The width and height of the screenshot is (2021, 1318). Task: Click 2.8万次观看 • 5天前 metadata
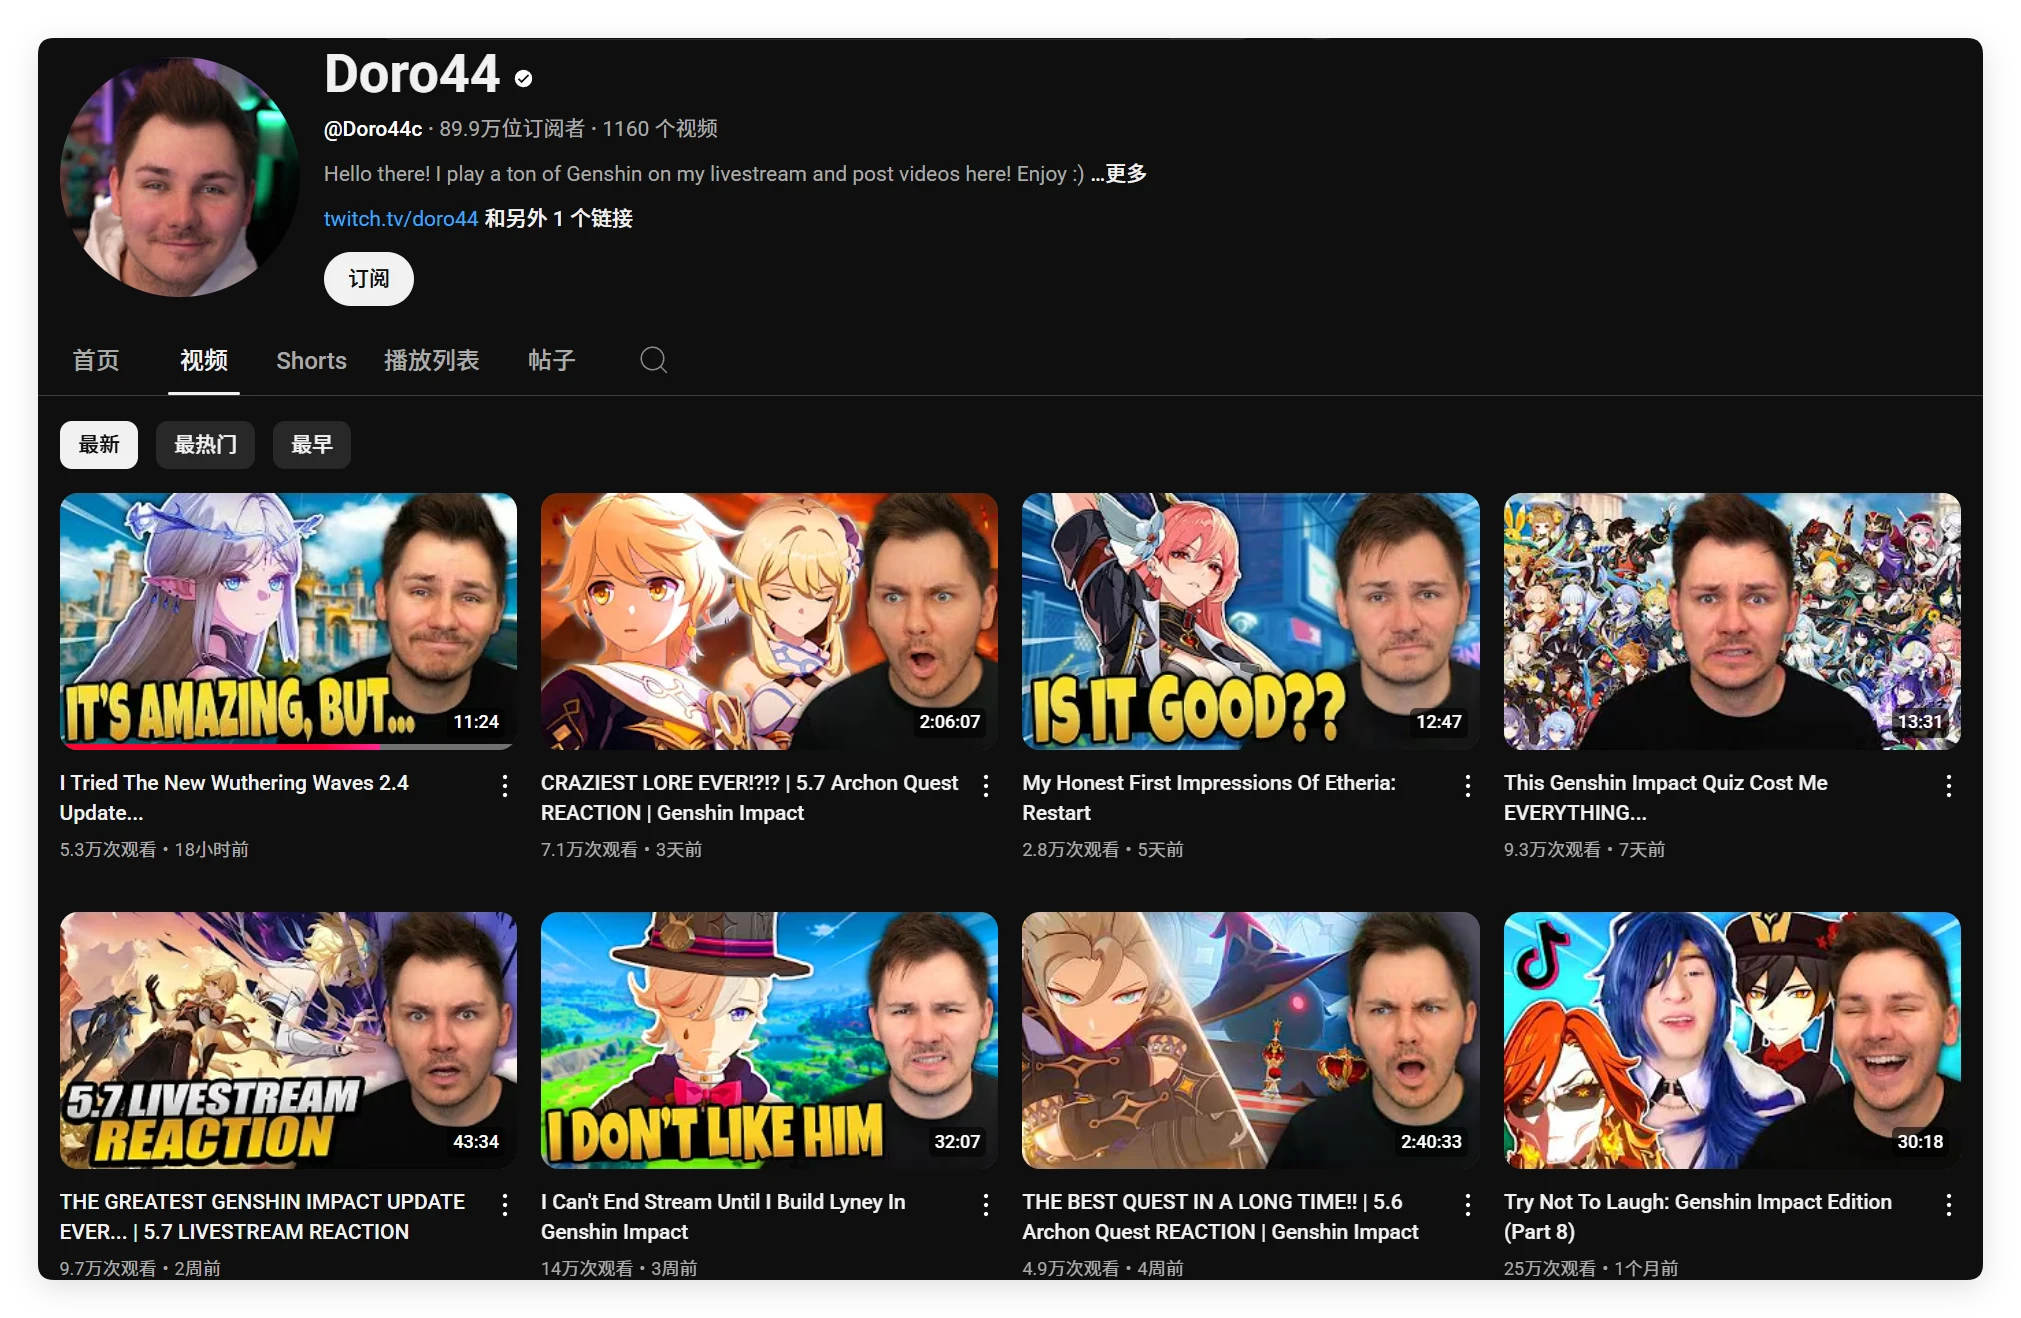coord(1103,850)
